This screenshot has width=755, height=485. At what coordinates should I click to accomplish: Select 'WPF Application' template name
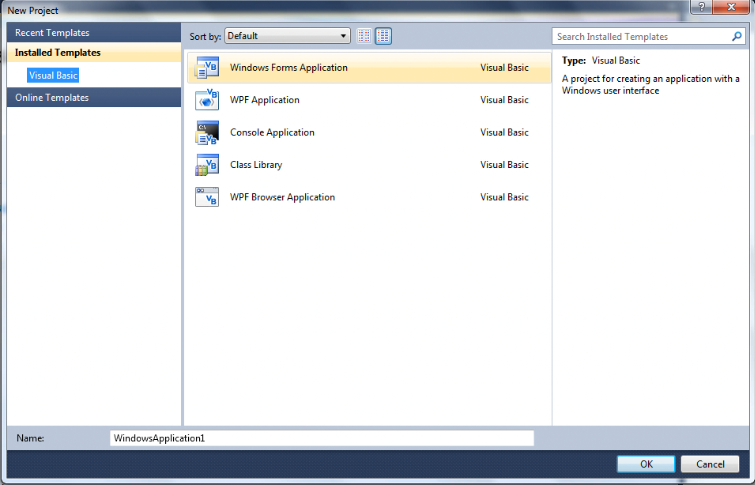tap(264, 100)
